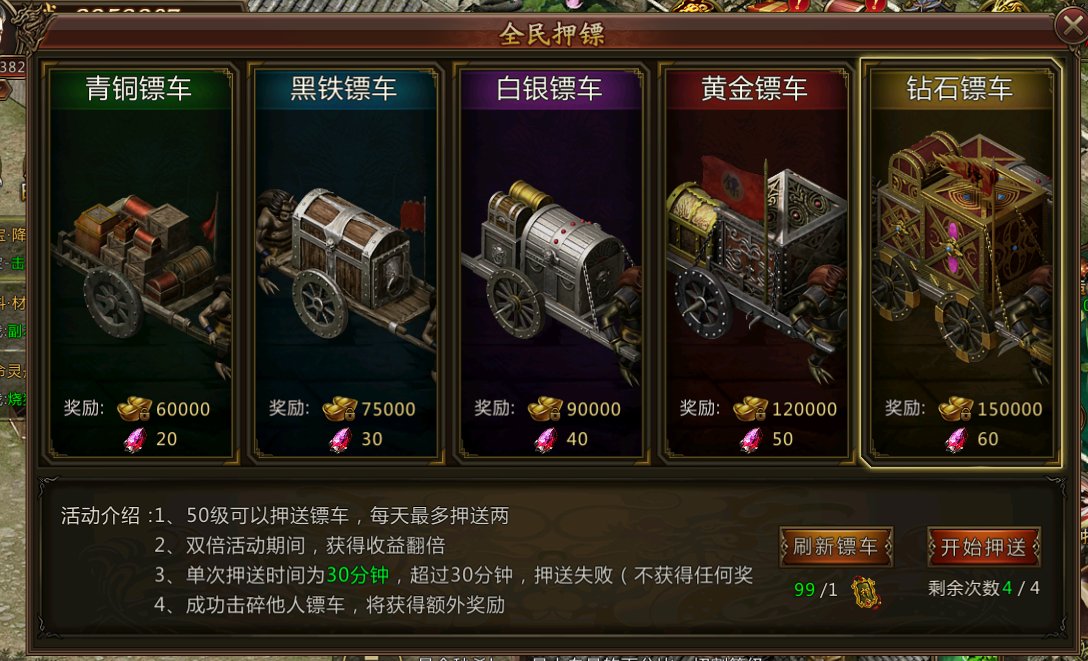Select the 钻石镖车 cart card
This screenshot has width=1088, height=661.
pyautogui.click(x=961, y=263)
